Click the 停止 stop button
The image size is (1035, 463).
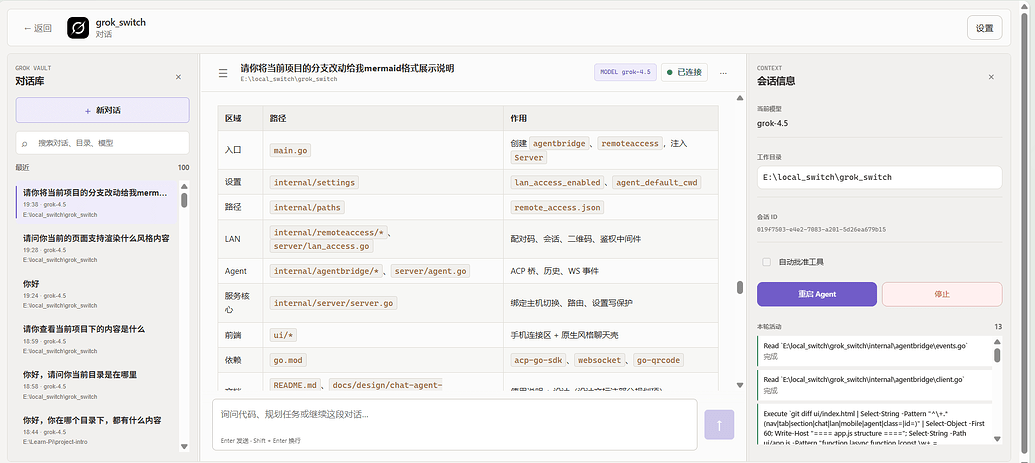942,294
